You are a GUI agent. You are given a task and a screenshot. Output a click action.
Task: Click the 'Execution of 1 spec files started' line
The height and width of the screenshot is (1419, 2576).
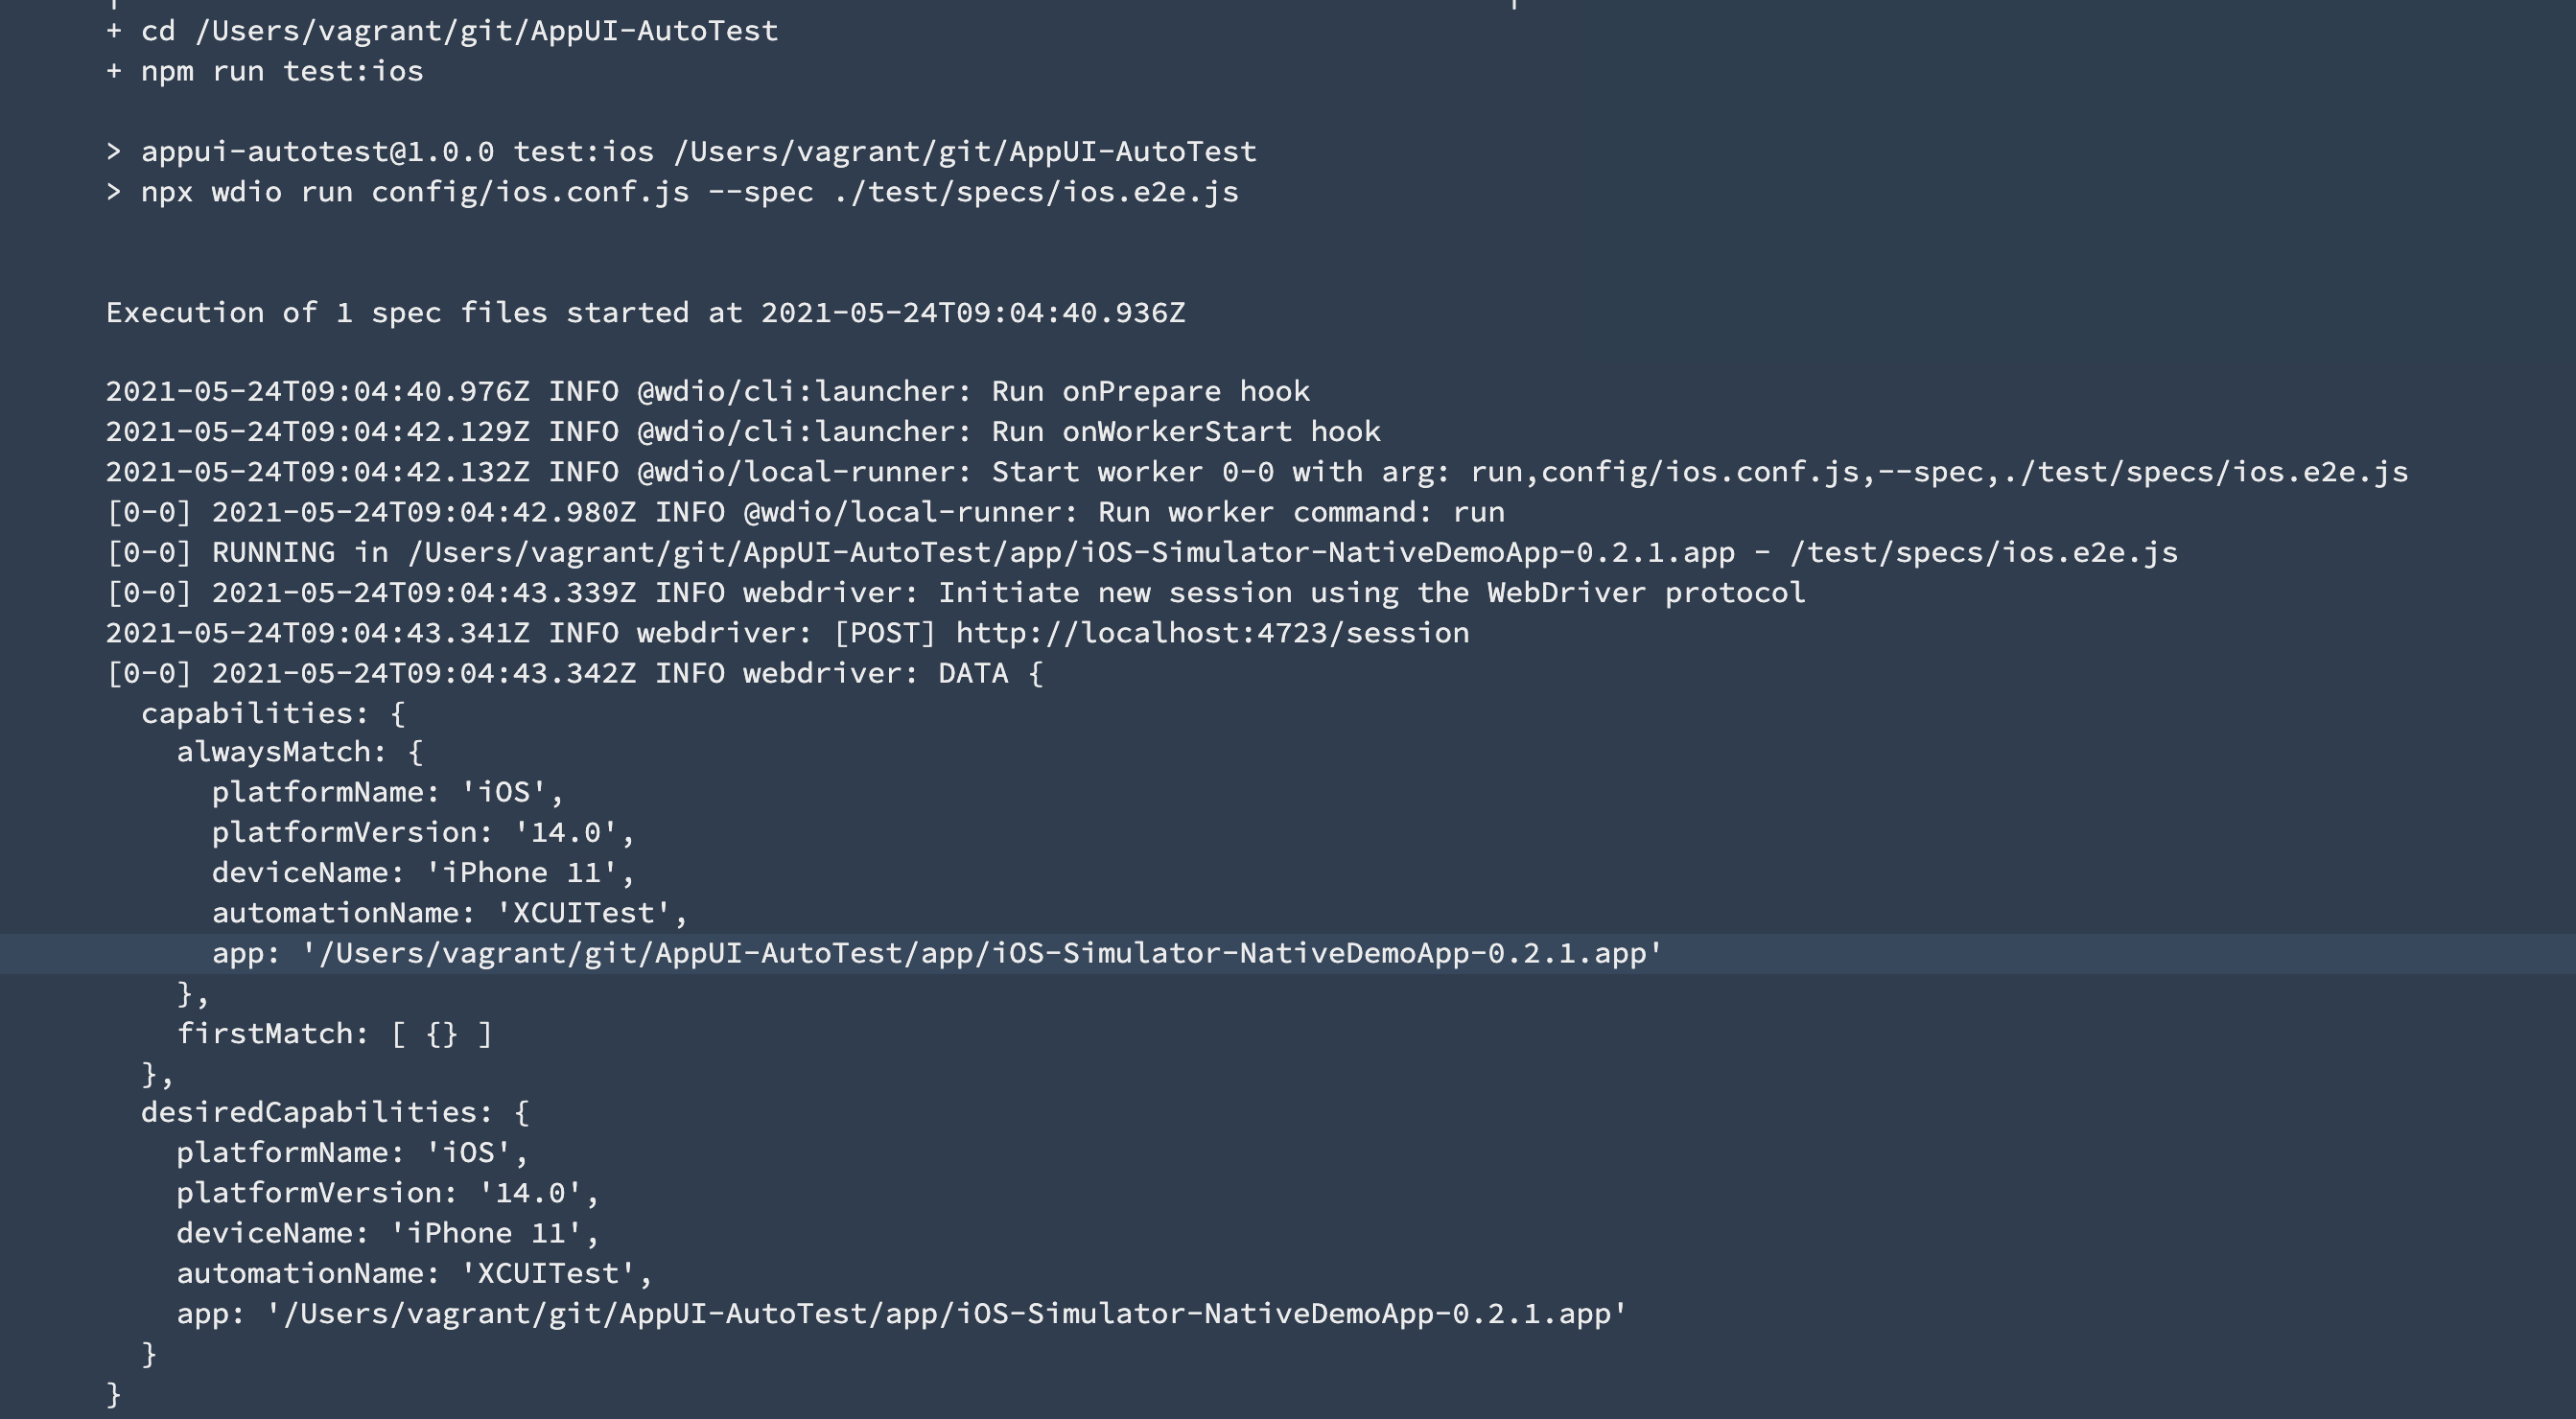[645, 313]
